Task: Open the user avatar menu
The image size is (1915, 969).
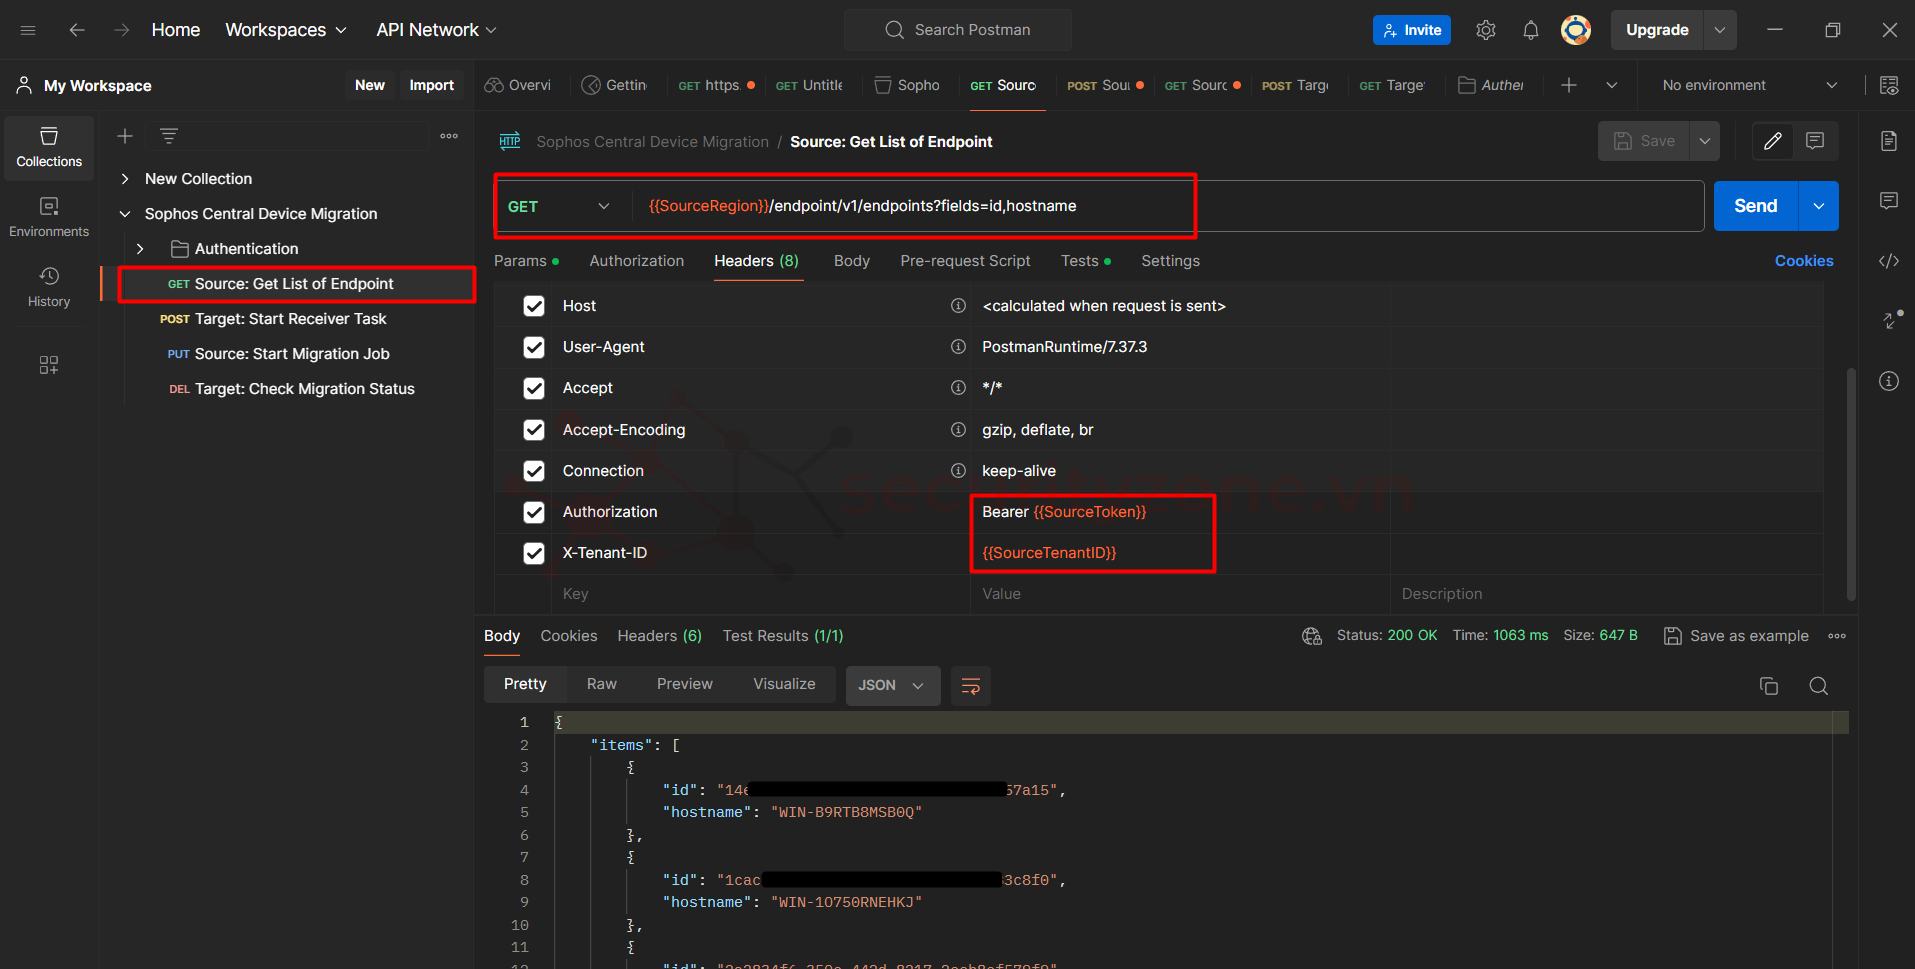Action: 1576,30
